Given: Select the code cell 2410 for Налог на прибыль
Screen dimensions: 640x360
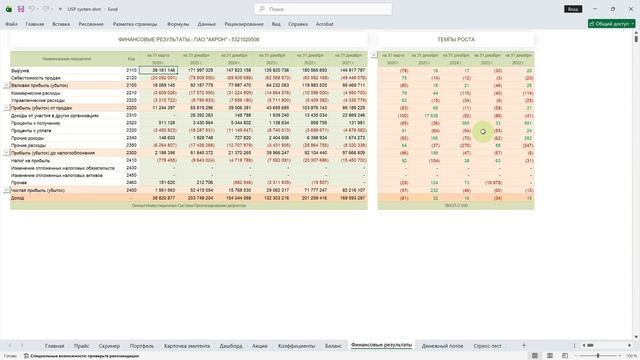Looking at the screenshot, I should click(x=131, y=160).
